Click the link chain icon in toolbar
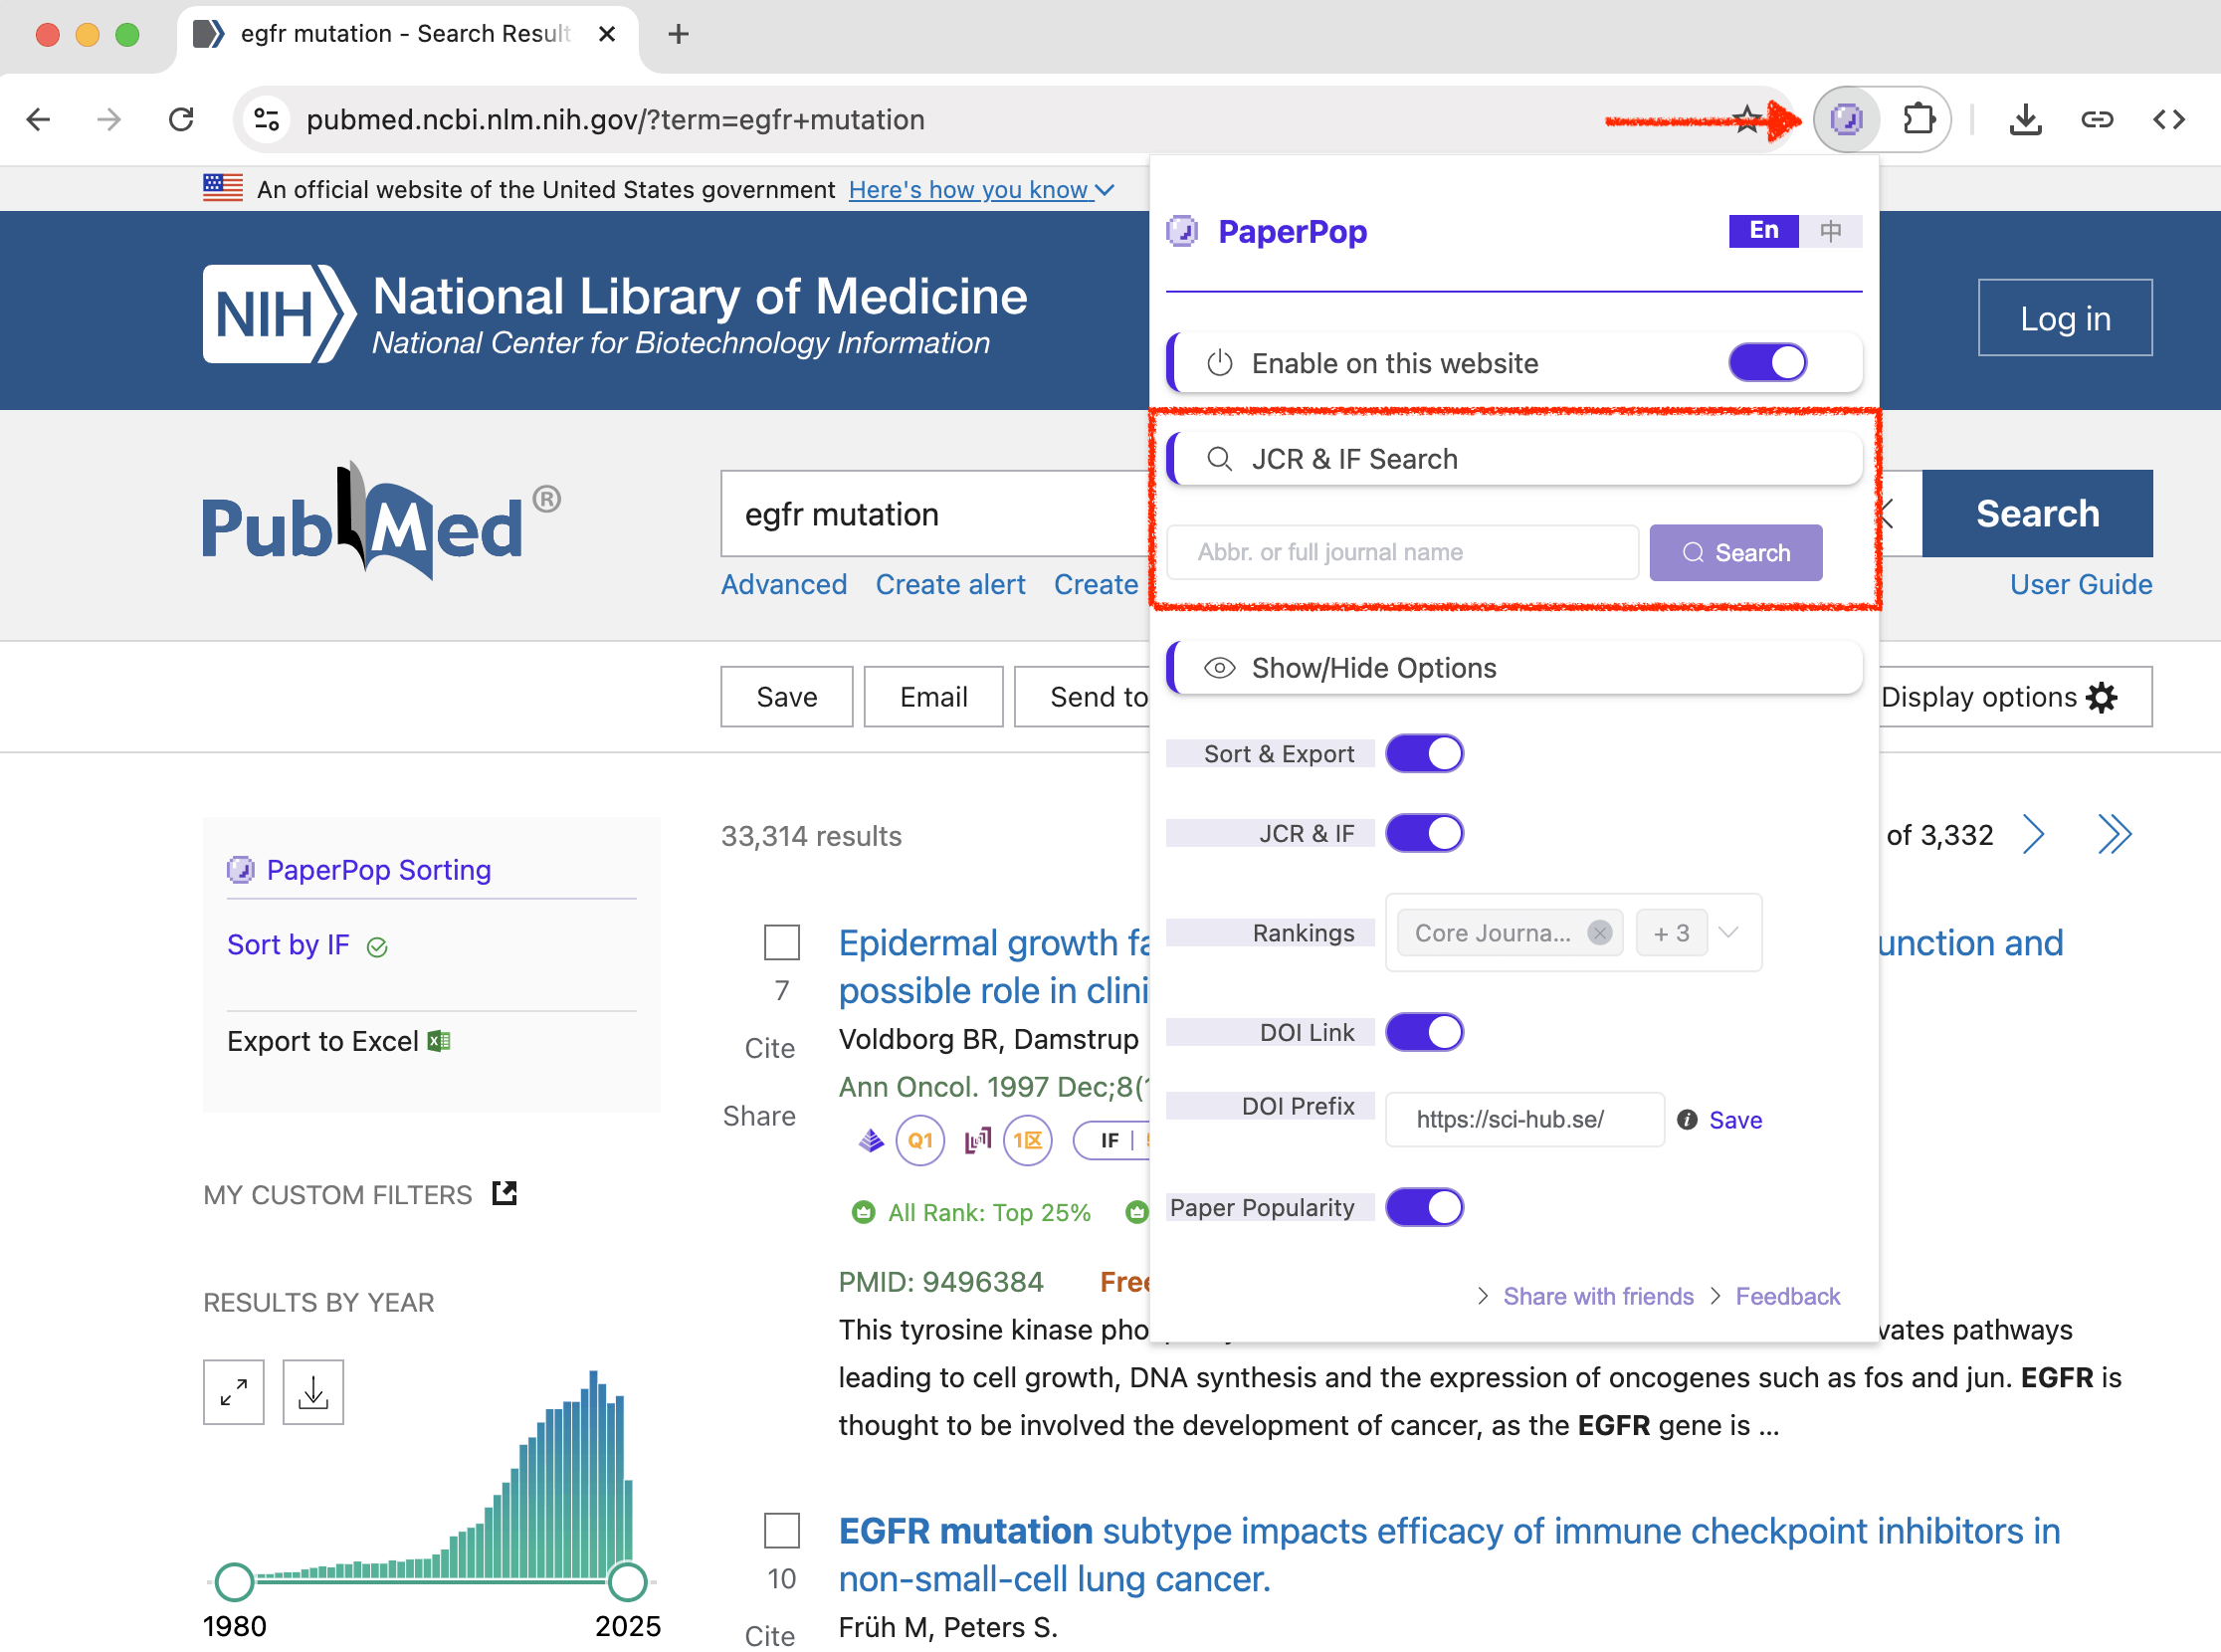Viewport: 2221px width, 1652px height. (2097, 120)
